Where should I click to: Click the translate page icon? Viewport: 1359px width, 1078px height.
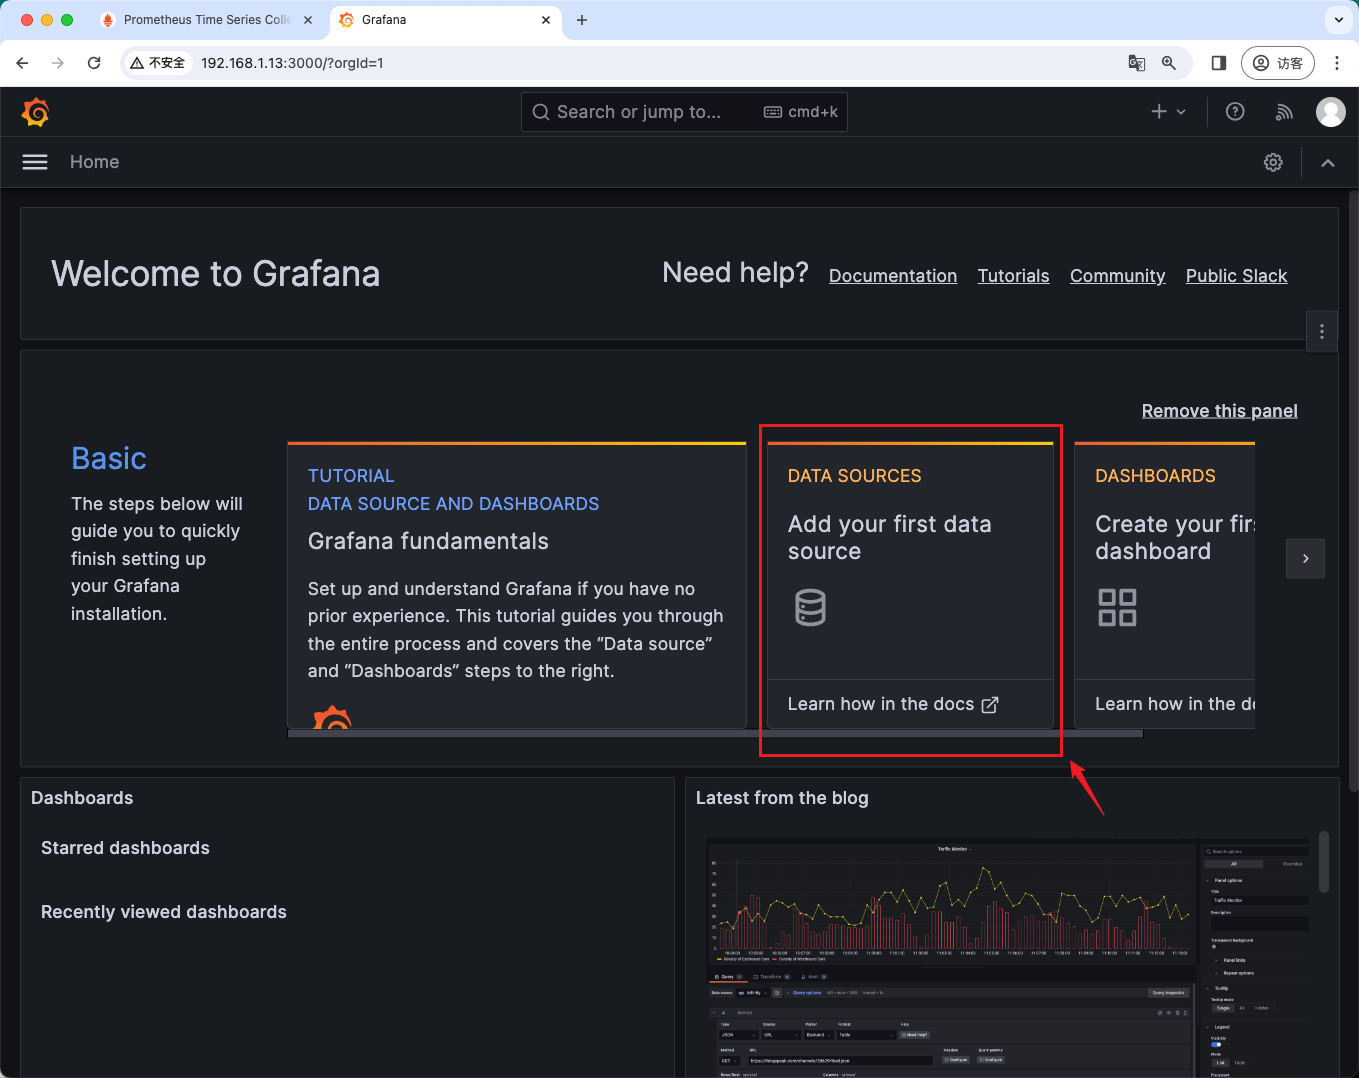coord(1137,63)
